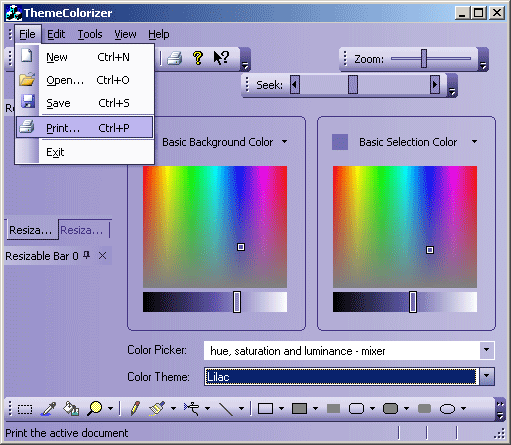Select the filled rectangle with border tool

tap(299, 408)
